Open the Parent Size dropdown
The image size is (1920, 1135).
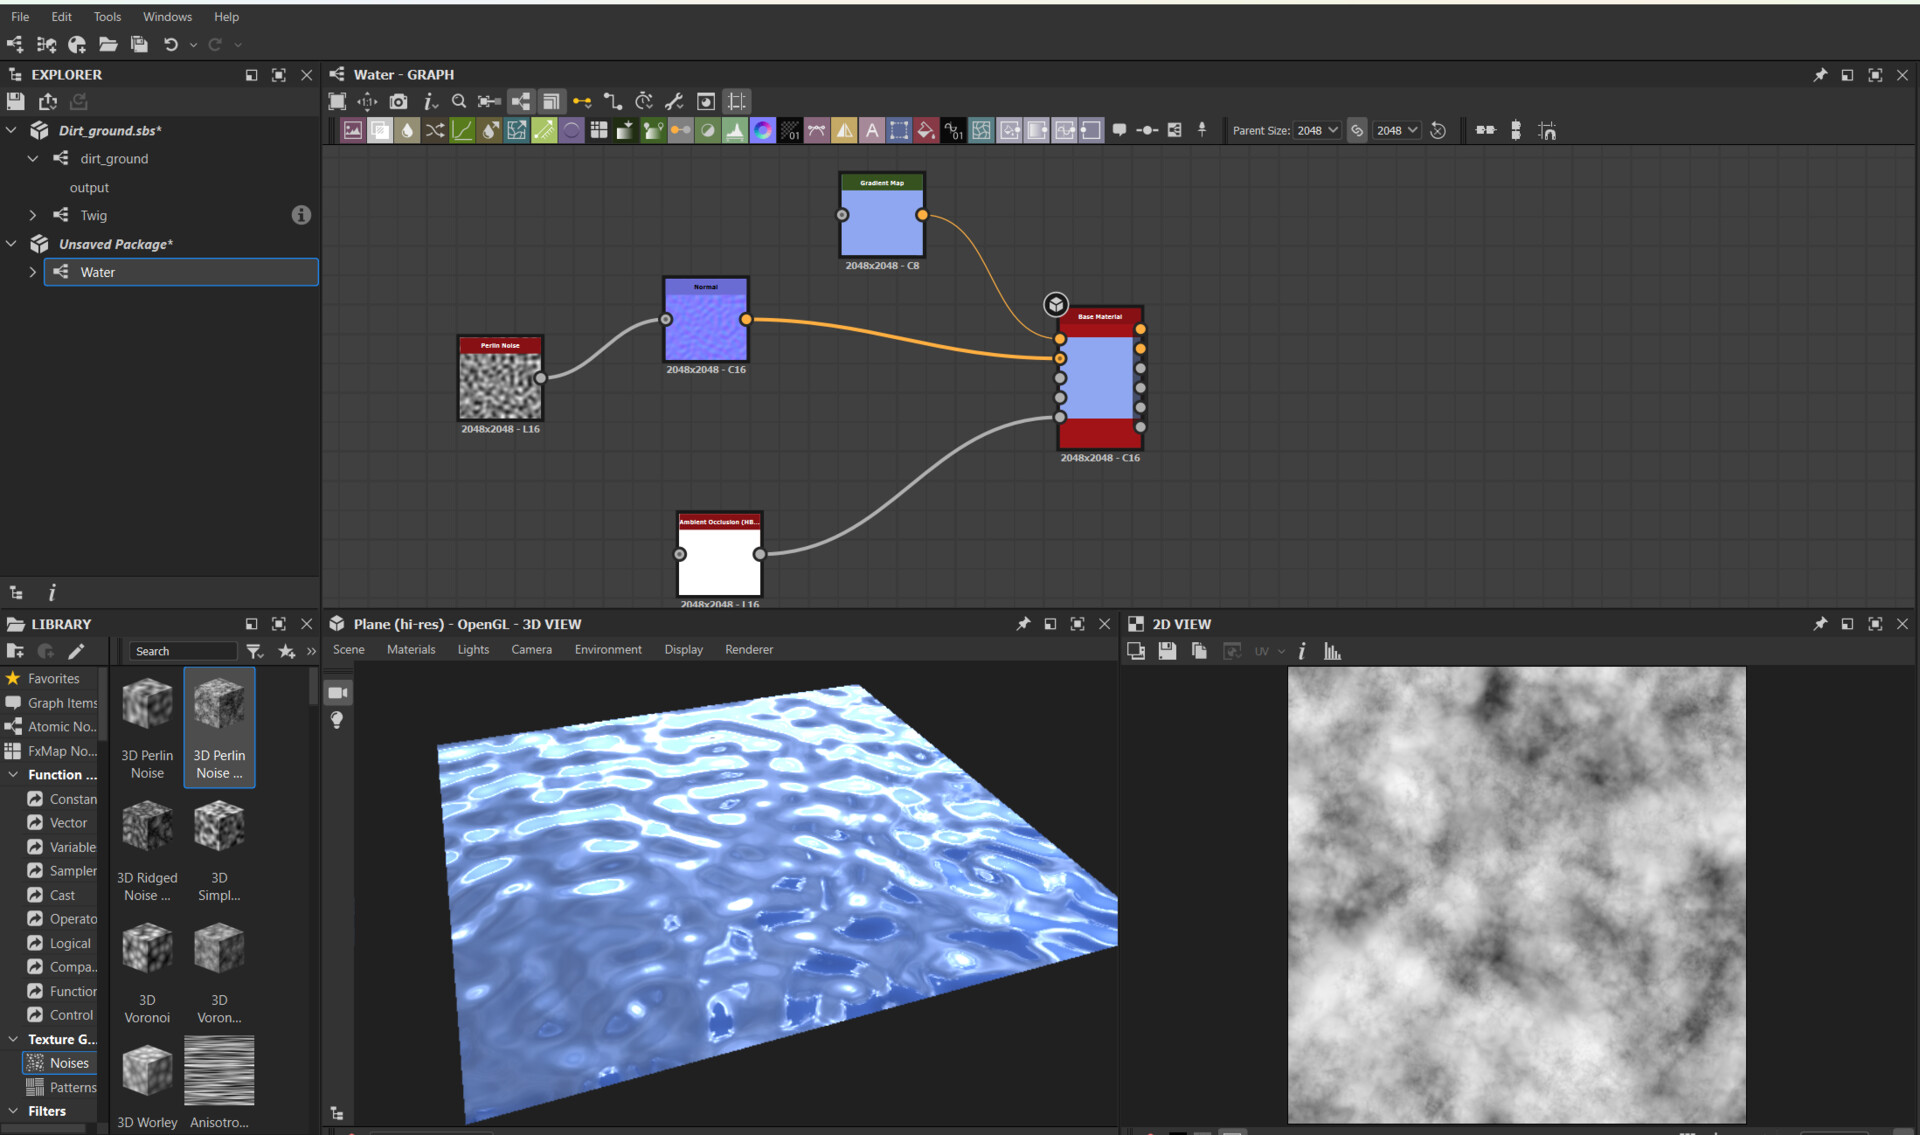pos(1317,130)
